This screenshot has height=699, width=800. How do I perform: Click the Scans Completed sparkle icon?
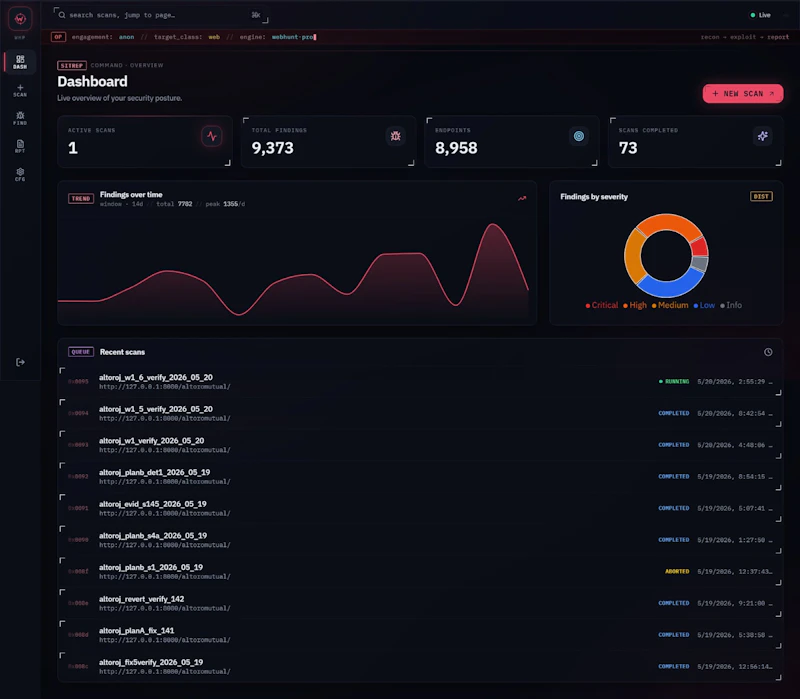[x=762, y=136]
